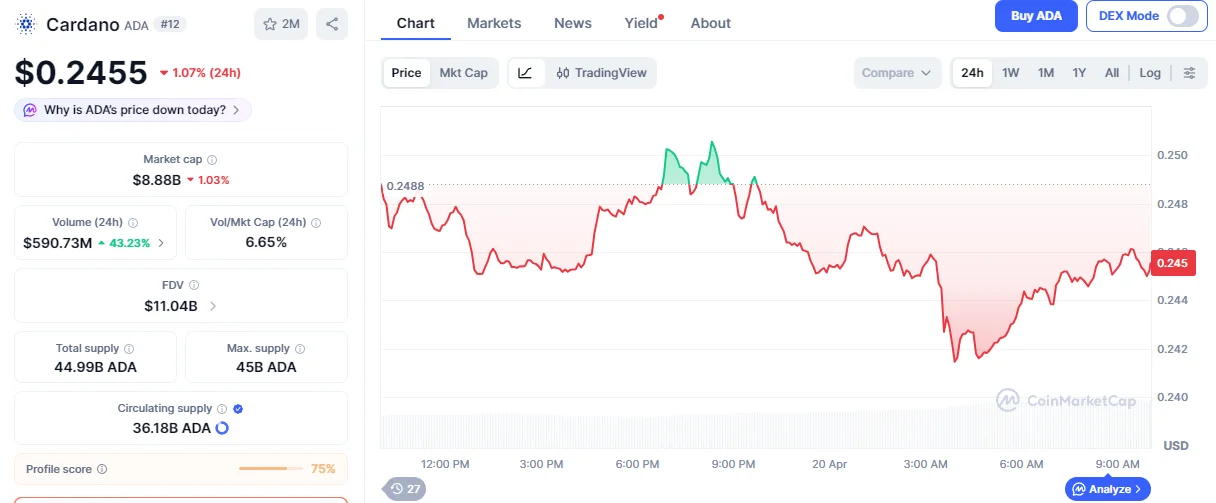Click the $11.04B FDV value
1216x503 pixels.
point(171,306)
